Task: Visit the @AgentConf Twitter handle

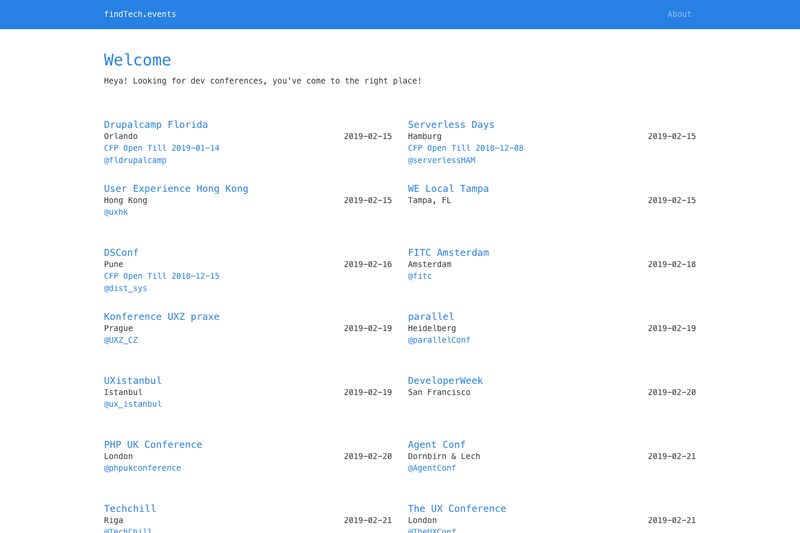Action: pos(432,468)
